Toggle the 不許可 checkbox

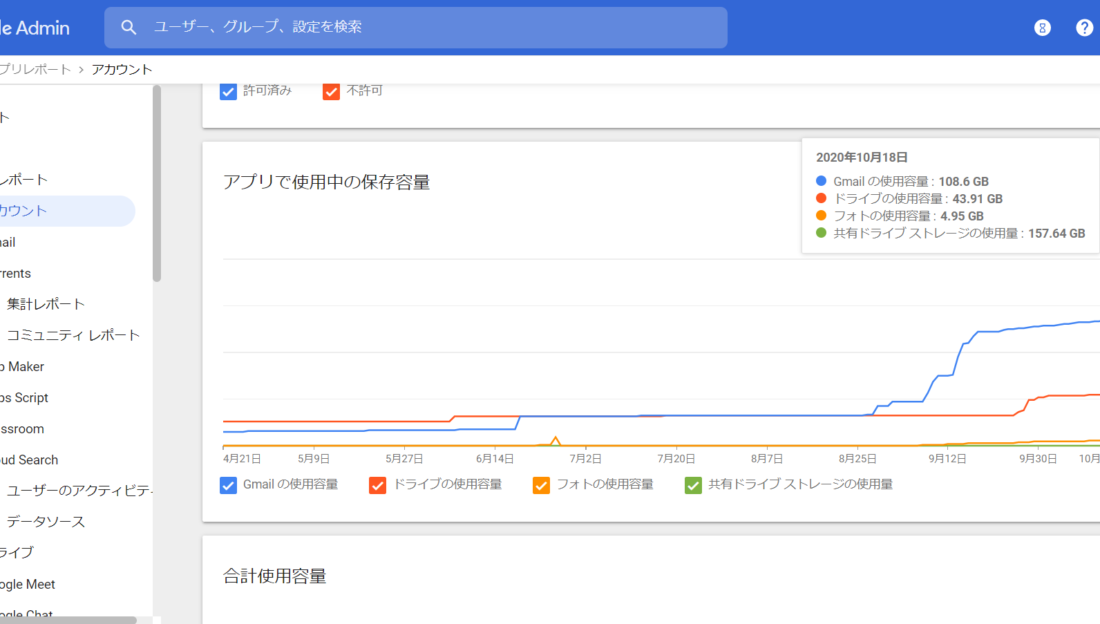click(332, 91)
